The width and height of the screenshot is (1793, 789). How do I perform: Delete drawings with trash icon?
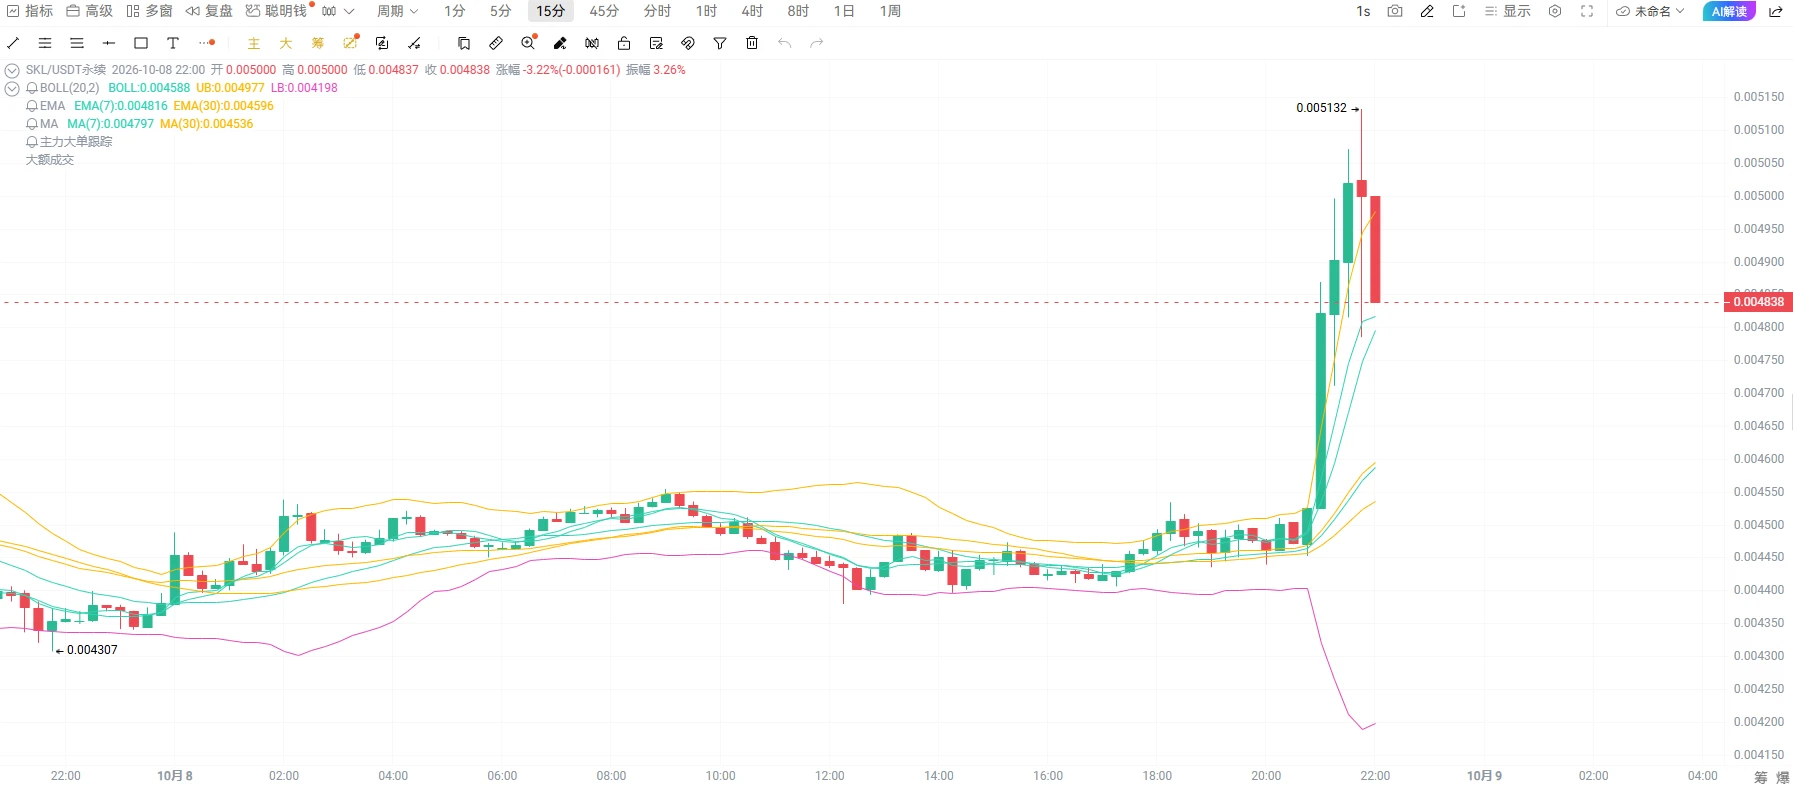pyautogui.click(x=752, y=43)
